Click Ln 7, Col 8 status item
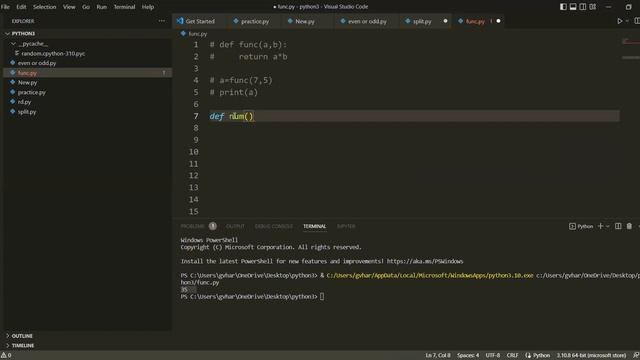The height and width of the screenshot is (360, 640). [x=438, y=356]
